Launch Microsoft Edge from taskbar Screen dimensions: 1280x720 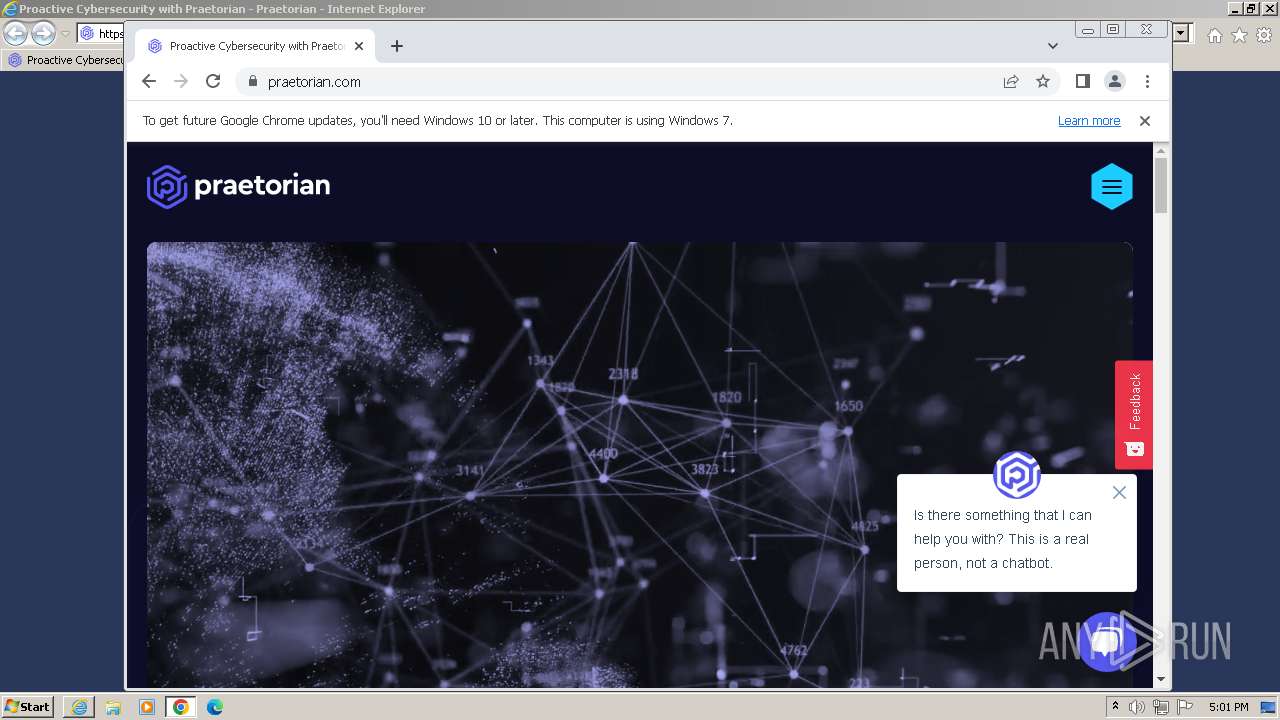pos(214,707)
